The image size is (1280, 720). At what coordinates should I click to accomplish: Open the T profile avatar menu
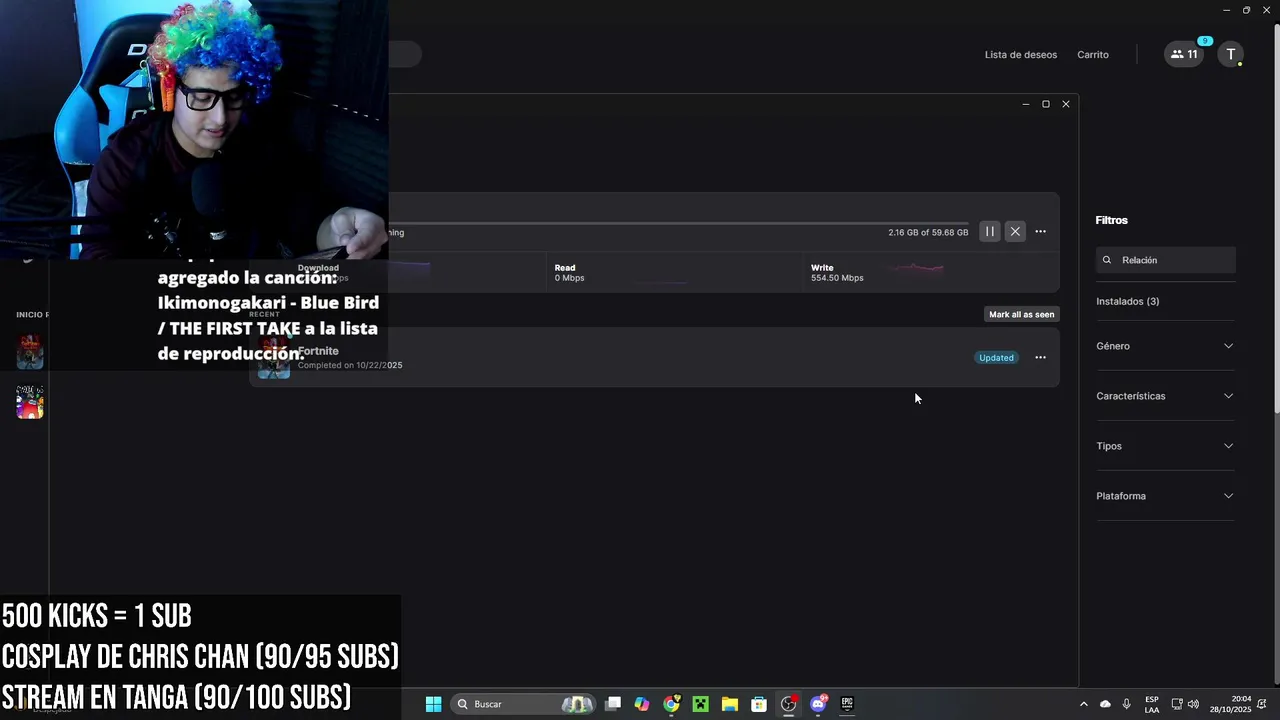click(x=1231, y=54)
